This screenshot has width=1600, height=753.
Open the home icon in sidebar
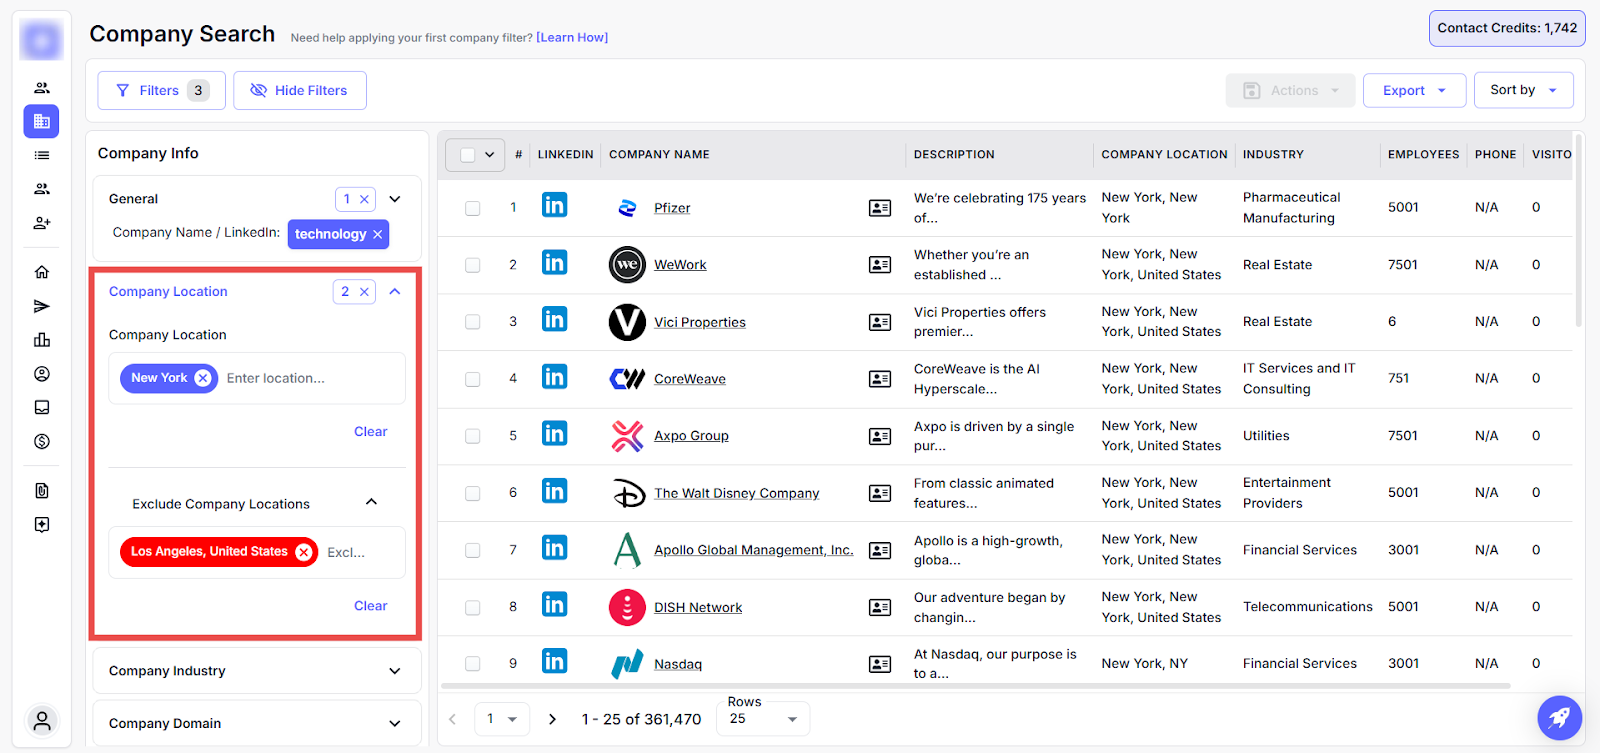click(42, 272)
